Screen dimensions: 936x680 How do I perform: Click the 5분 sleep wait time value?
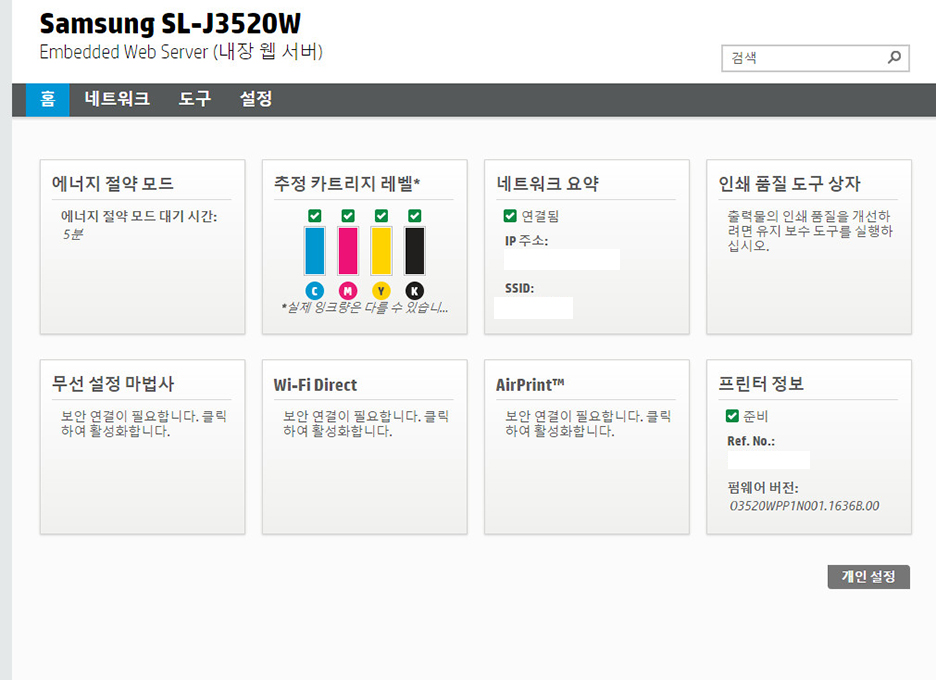click(73, 234)
